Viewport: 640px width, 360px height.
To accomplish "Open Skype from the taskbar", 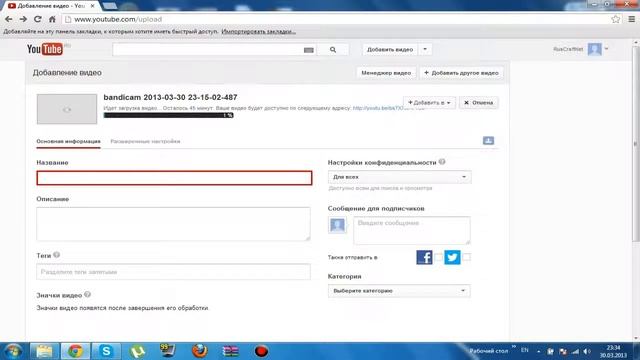I will click(x=106, y=351).
